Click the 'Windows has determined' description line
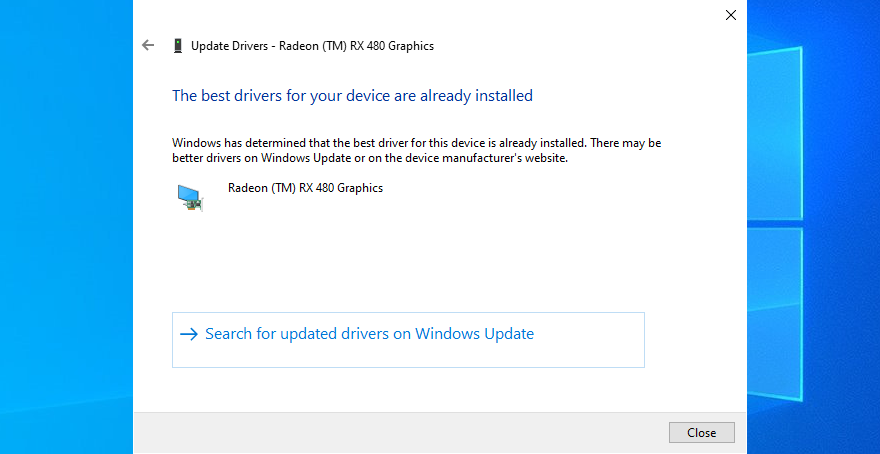The image size is (880, 454). (x=416, y=143)
